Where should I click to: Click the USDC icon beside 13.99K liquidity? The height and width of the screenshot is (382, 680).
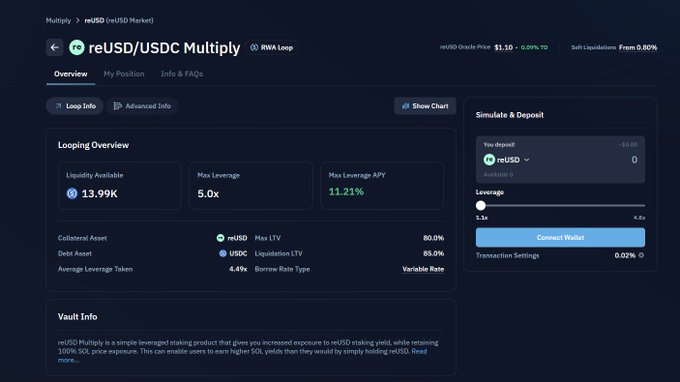click(x=72, y=193)
